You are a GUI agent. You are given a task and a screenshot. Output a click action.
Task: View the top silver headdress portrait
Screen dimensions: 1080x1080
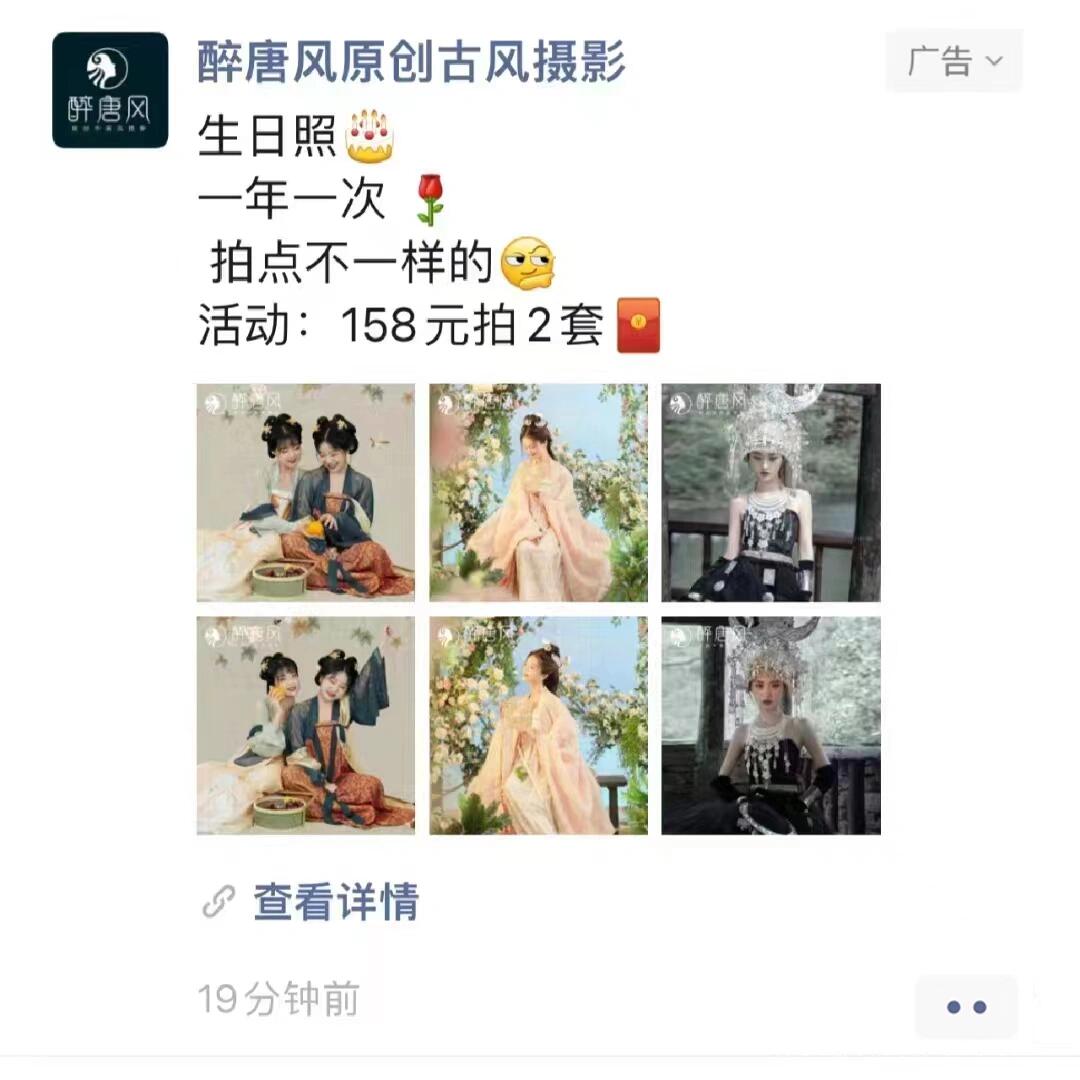tap(771, 492)
